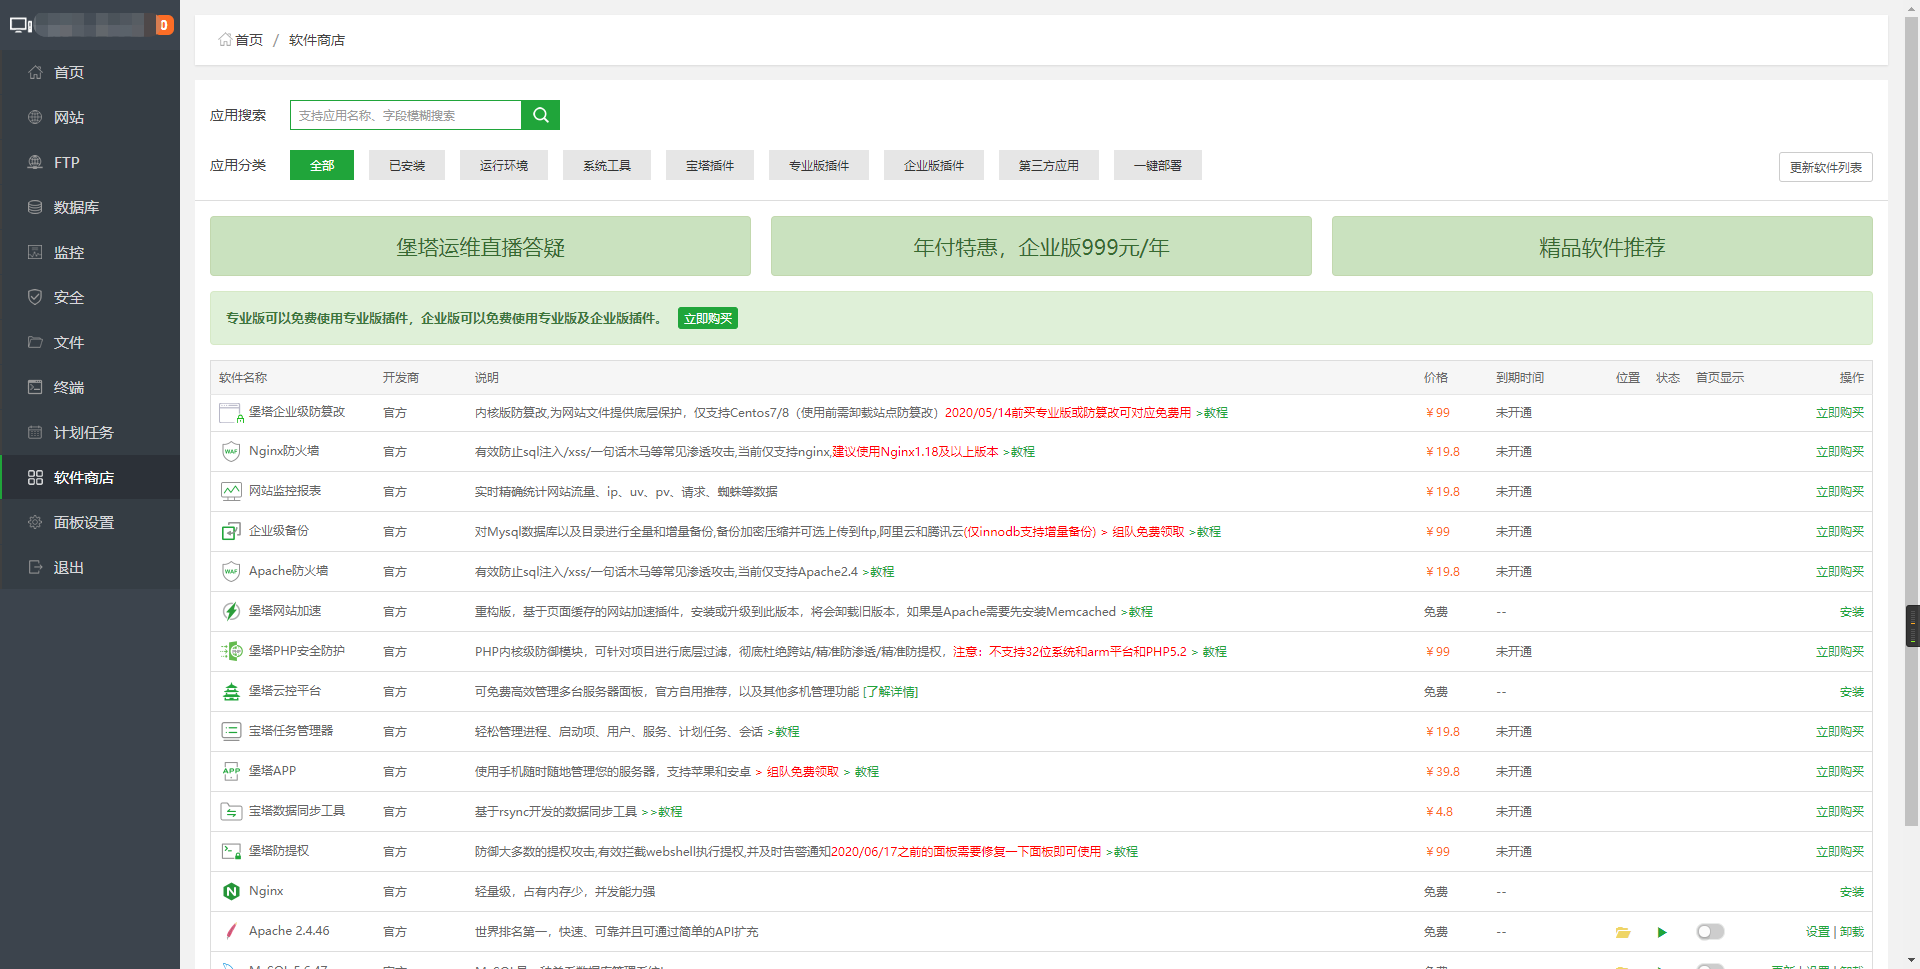The height and width of the screenshot is (969, 1920).
Task: Click the search magnifier button
Action: [x=540, y=115]
